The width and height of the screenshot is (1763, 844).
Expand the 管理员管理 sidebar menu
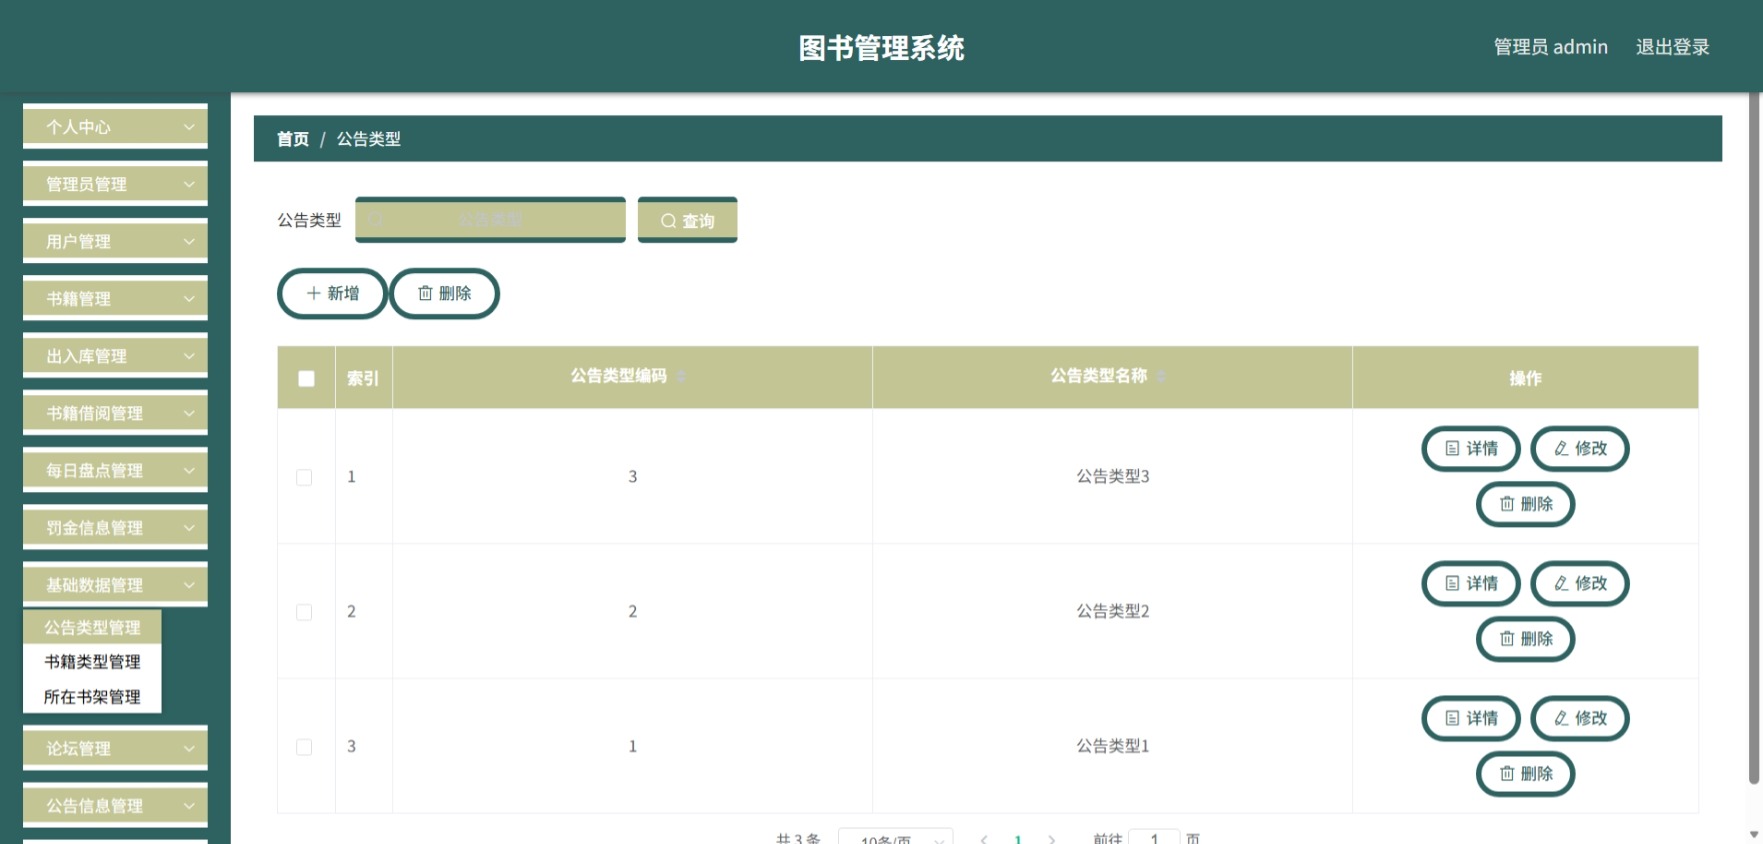115,184
